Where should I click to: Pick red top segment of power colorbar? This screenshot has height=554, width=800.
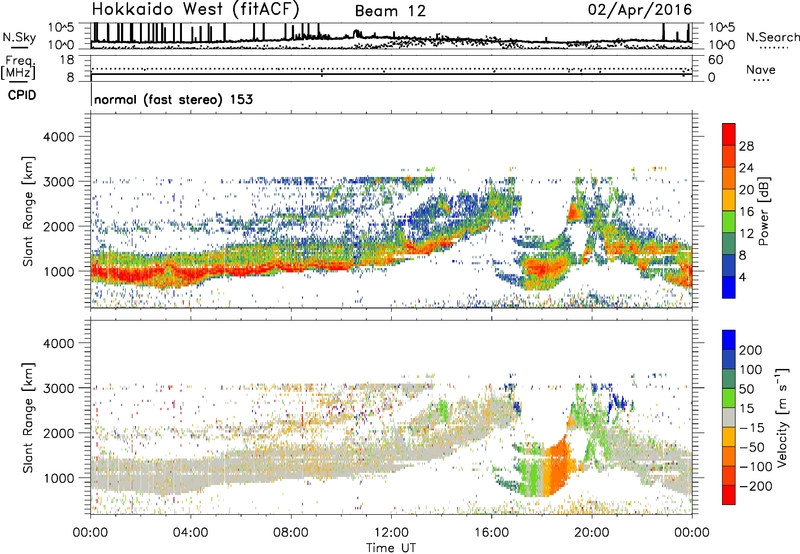[x=729, y=135]
